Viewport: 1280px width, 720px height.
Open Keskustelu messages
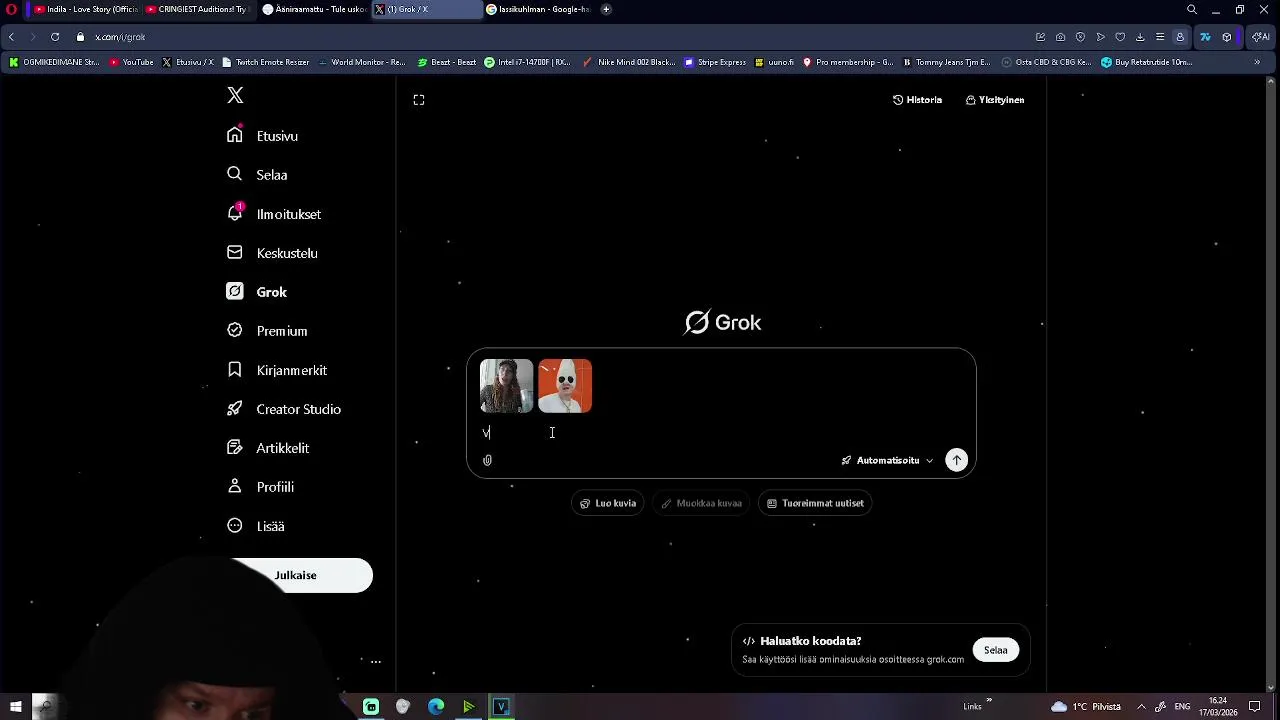(272, 253)
